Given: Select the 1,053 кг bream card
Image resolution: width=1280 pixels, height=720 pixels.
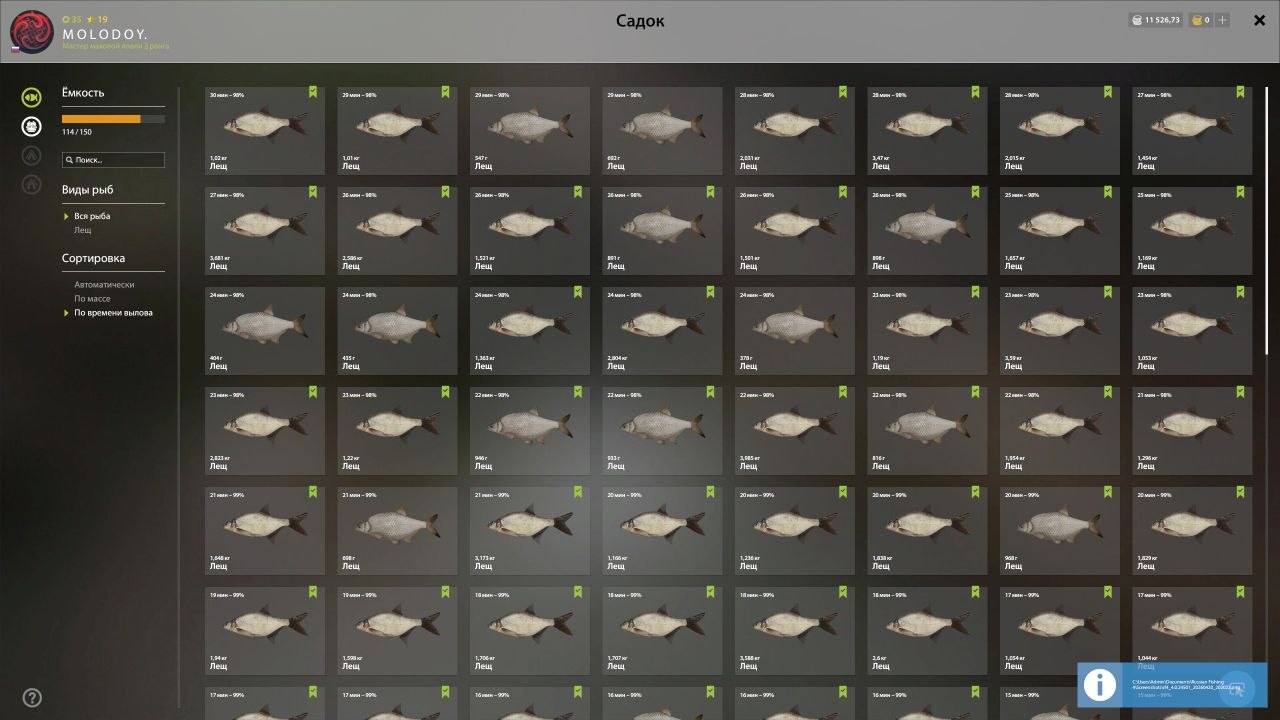Looking at the screenshot, I should click(1192, 331).
